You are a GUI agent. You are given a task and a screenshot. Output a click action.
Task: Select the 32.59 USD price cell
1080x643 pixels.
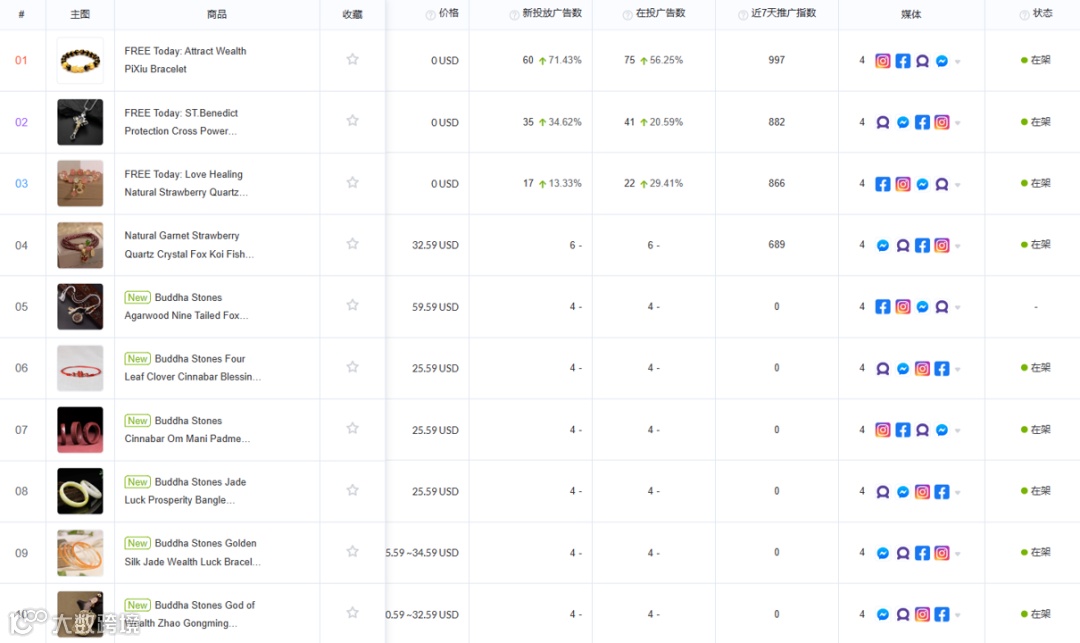(435, 245)
